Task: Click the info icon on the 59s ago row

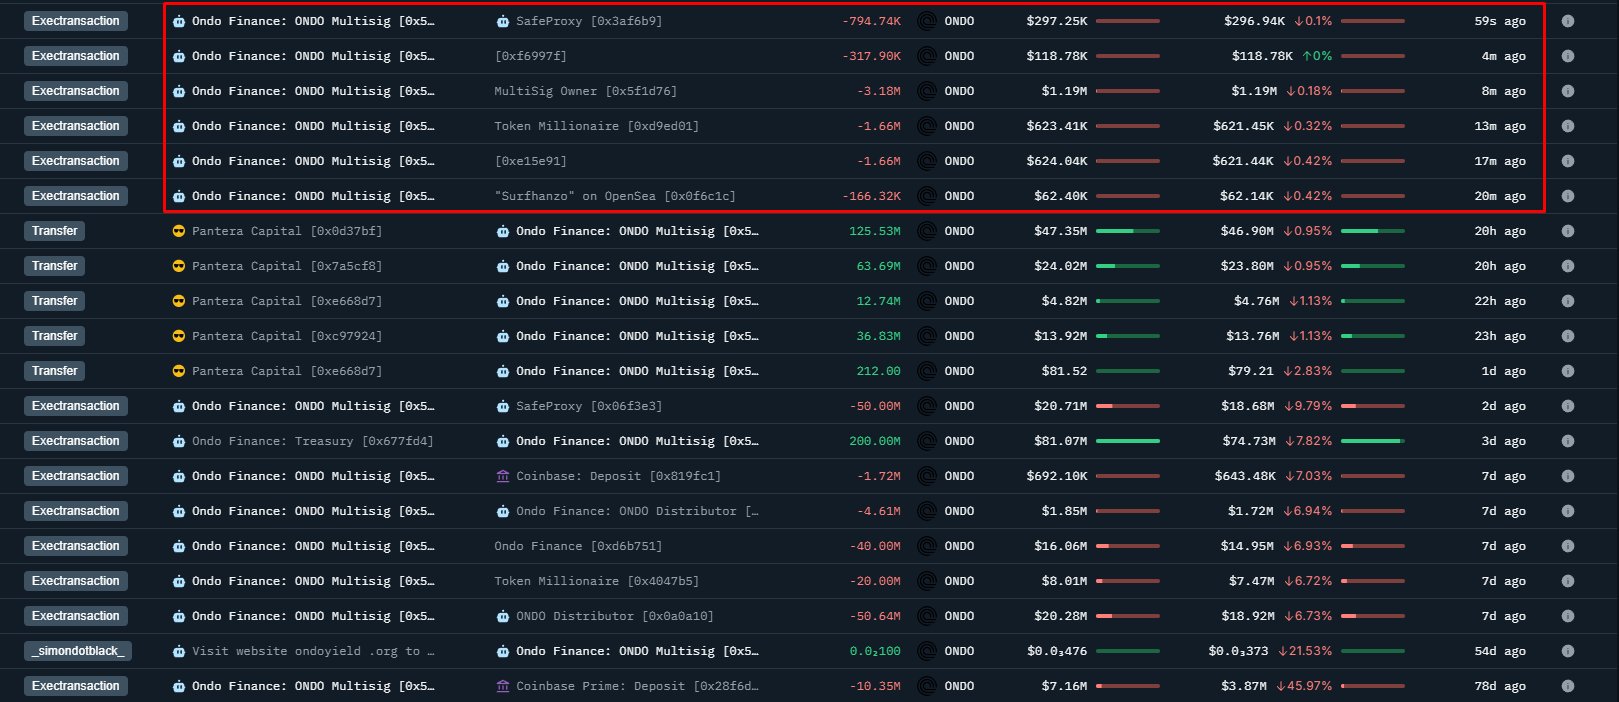Action: (1567, 21)
